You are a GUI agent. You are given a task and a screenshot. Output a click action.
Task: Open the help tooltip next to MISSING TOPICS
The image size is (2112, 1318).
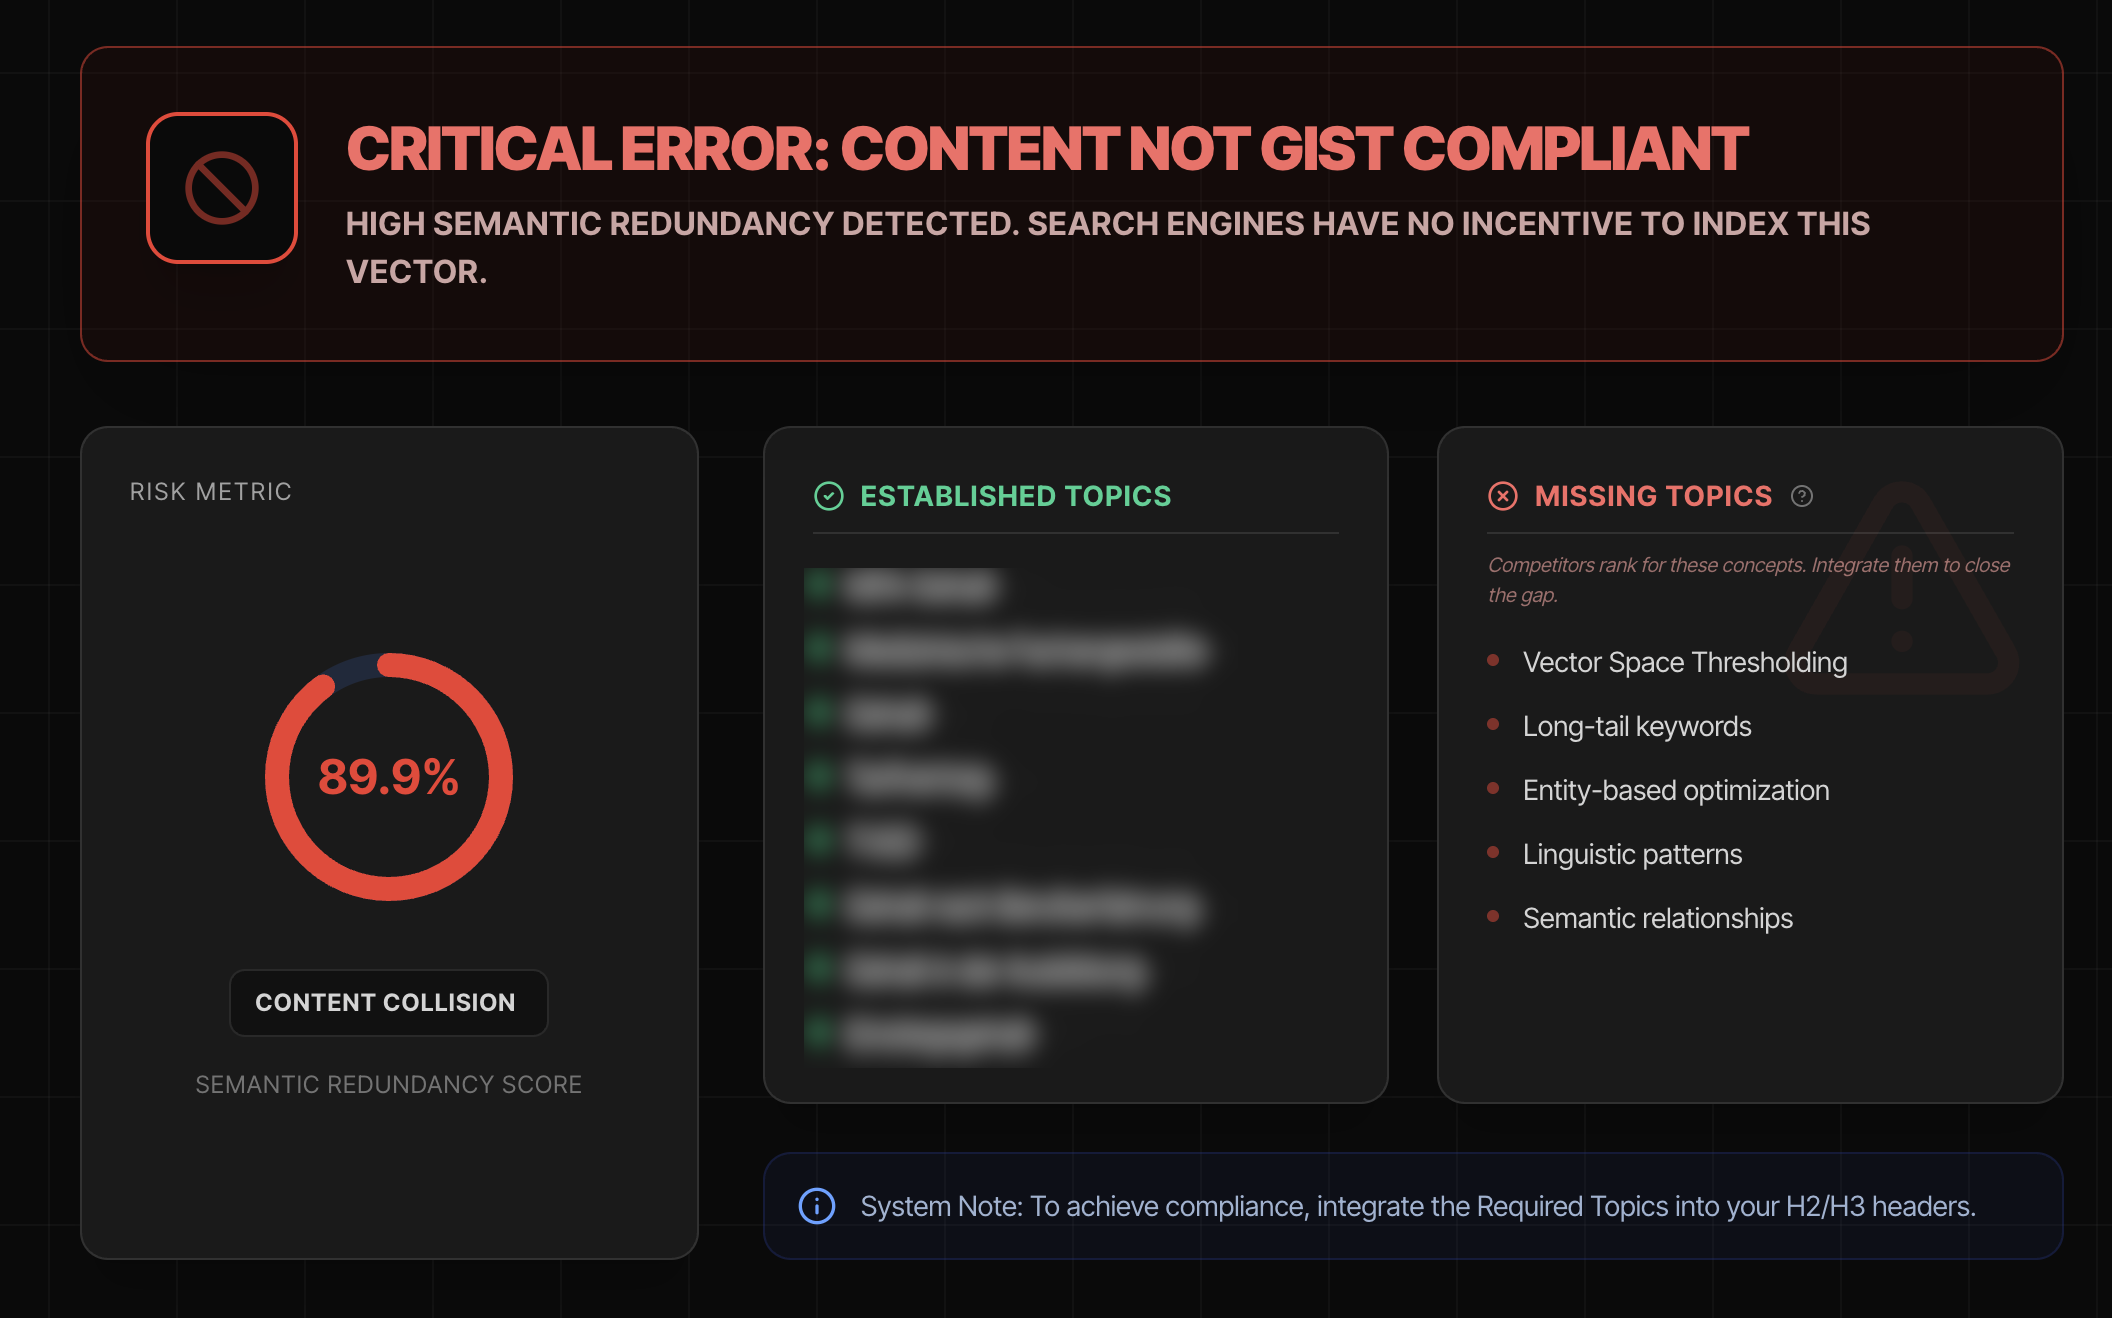1804,496
